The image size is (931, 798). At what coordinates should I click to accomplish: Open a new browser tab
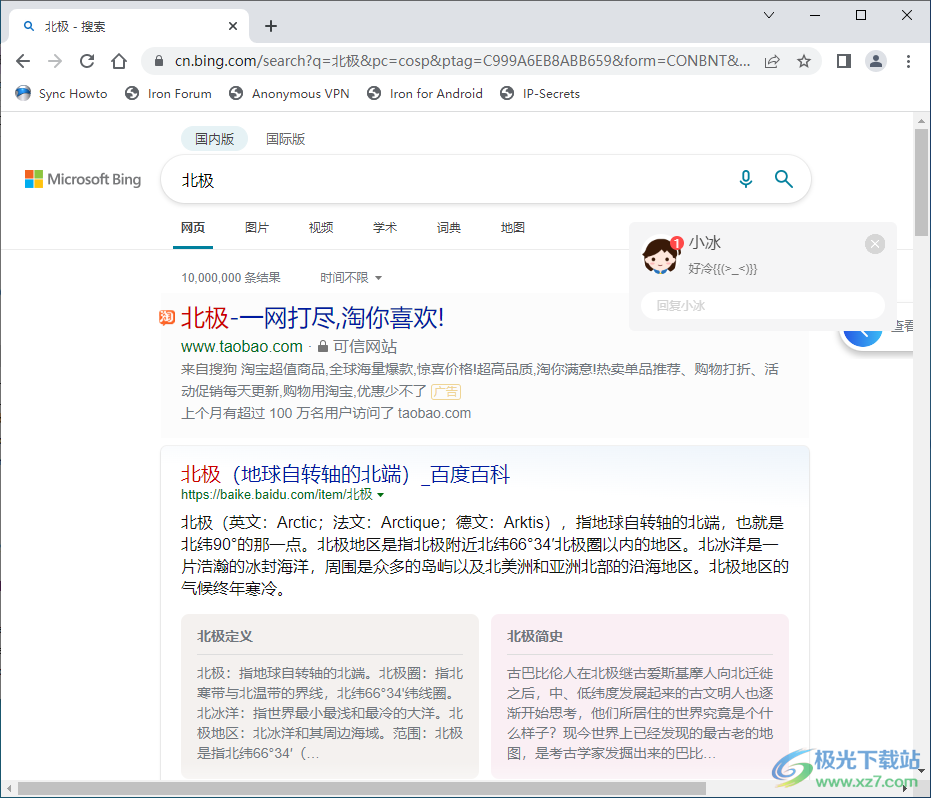(x=271, y=26)
